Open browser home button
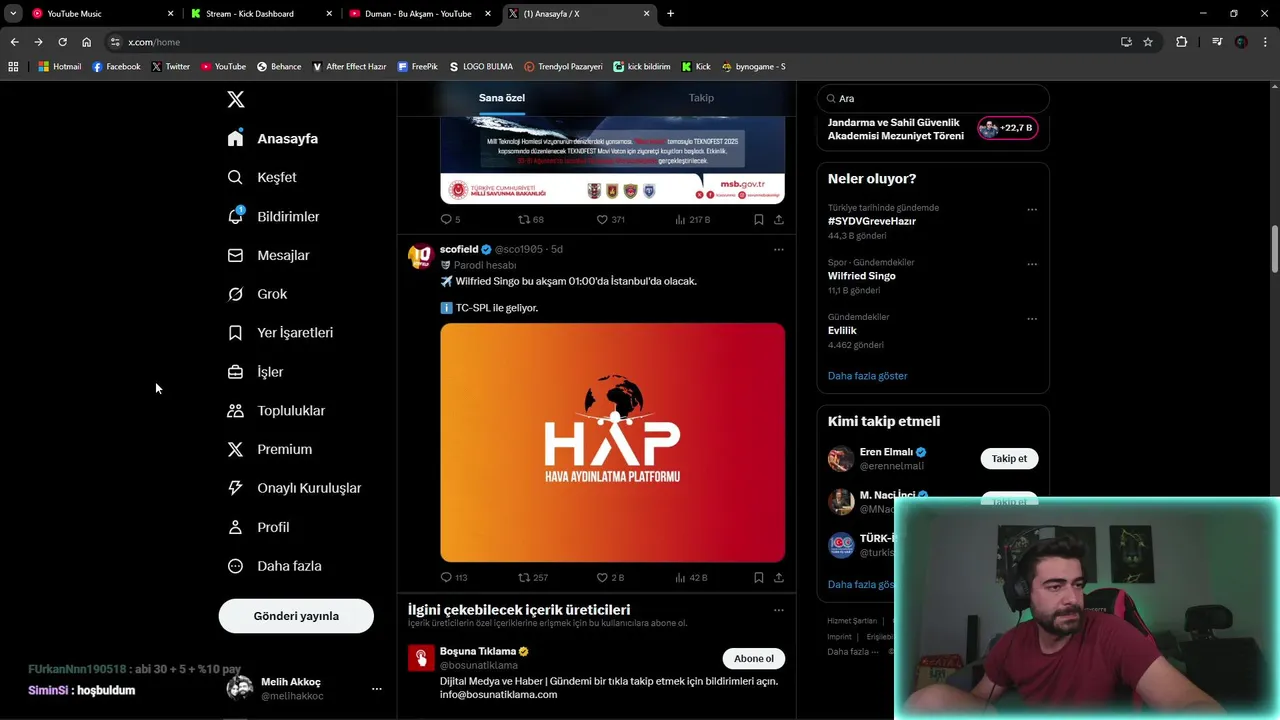Screen dimensions: 1280x720 click(86, 42)
